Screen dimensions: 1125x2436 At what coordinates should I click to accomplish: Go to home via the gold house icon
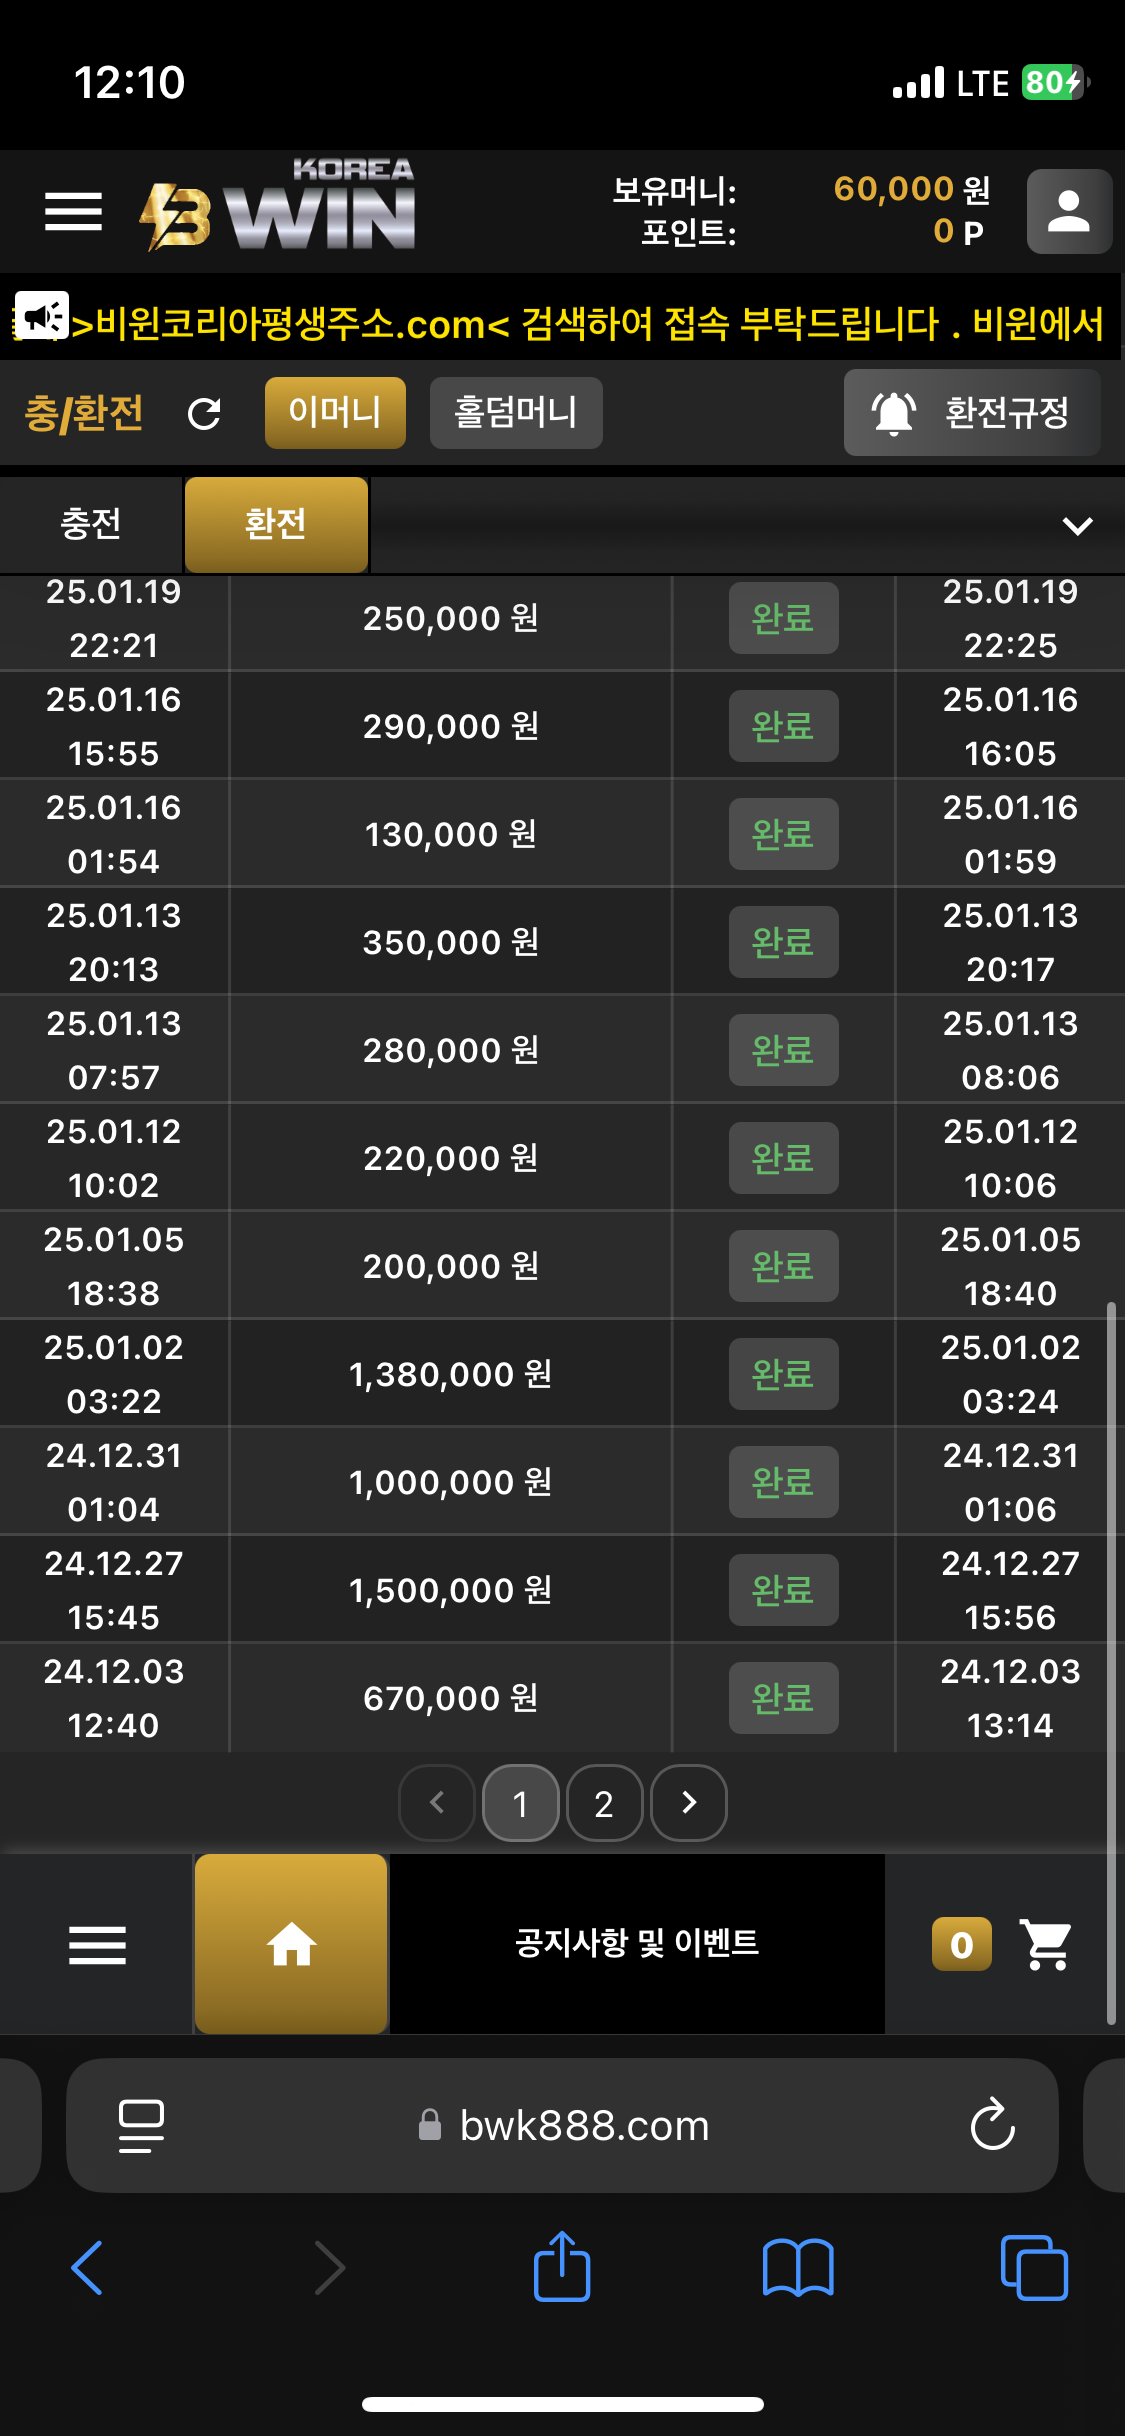pos(291,1944)
